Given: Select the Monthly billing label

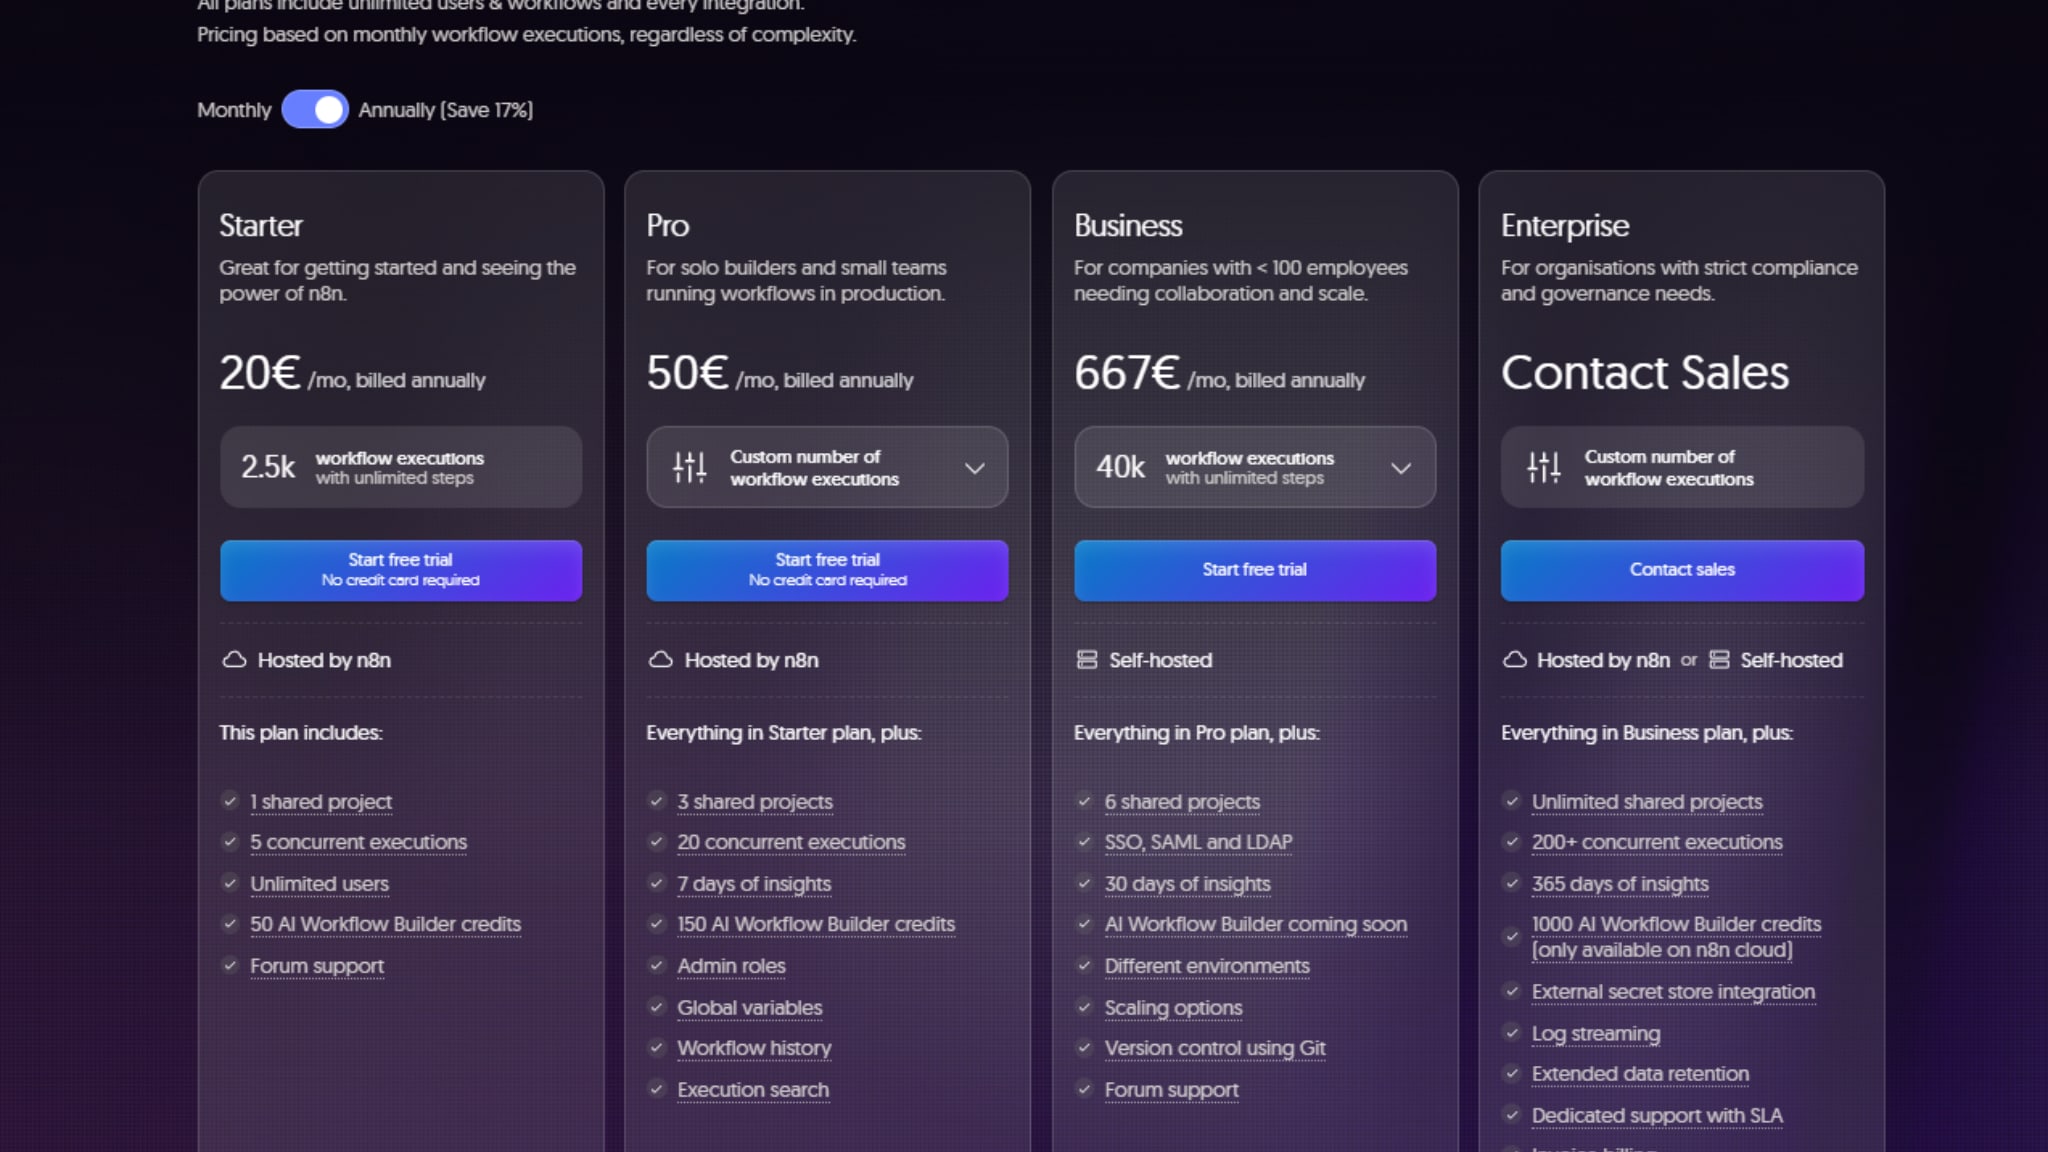Looking at the screenshot, I should coord(234,110).
